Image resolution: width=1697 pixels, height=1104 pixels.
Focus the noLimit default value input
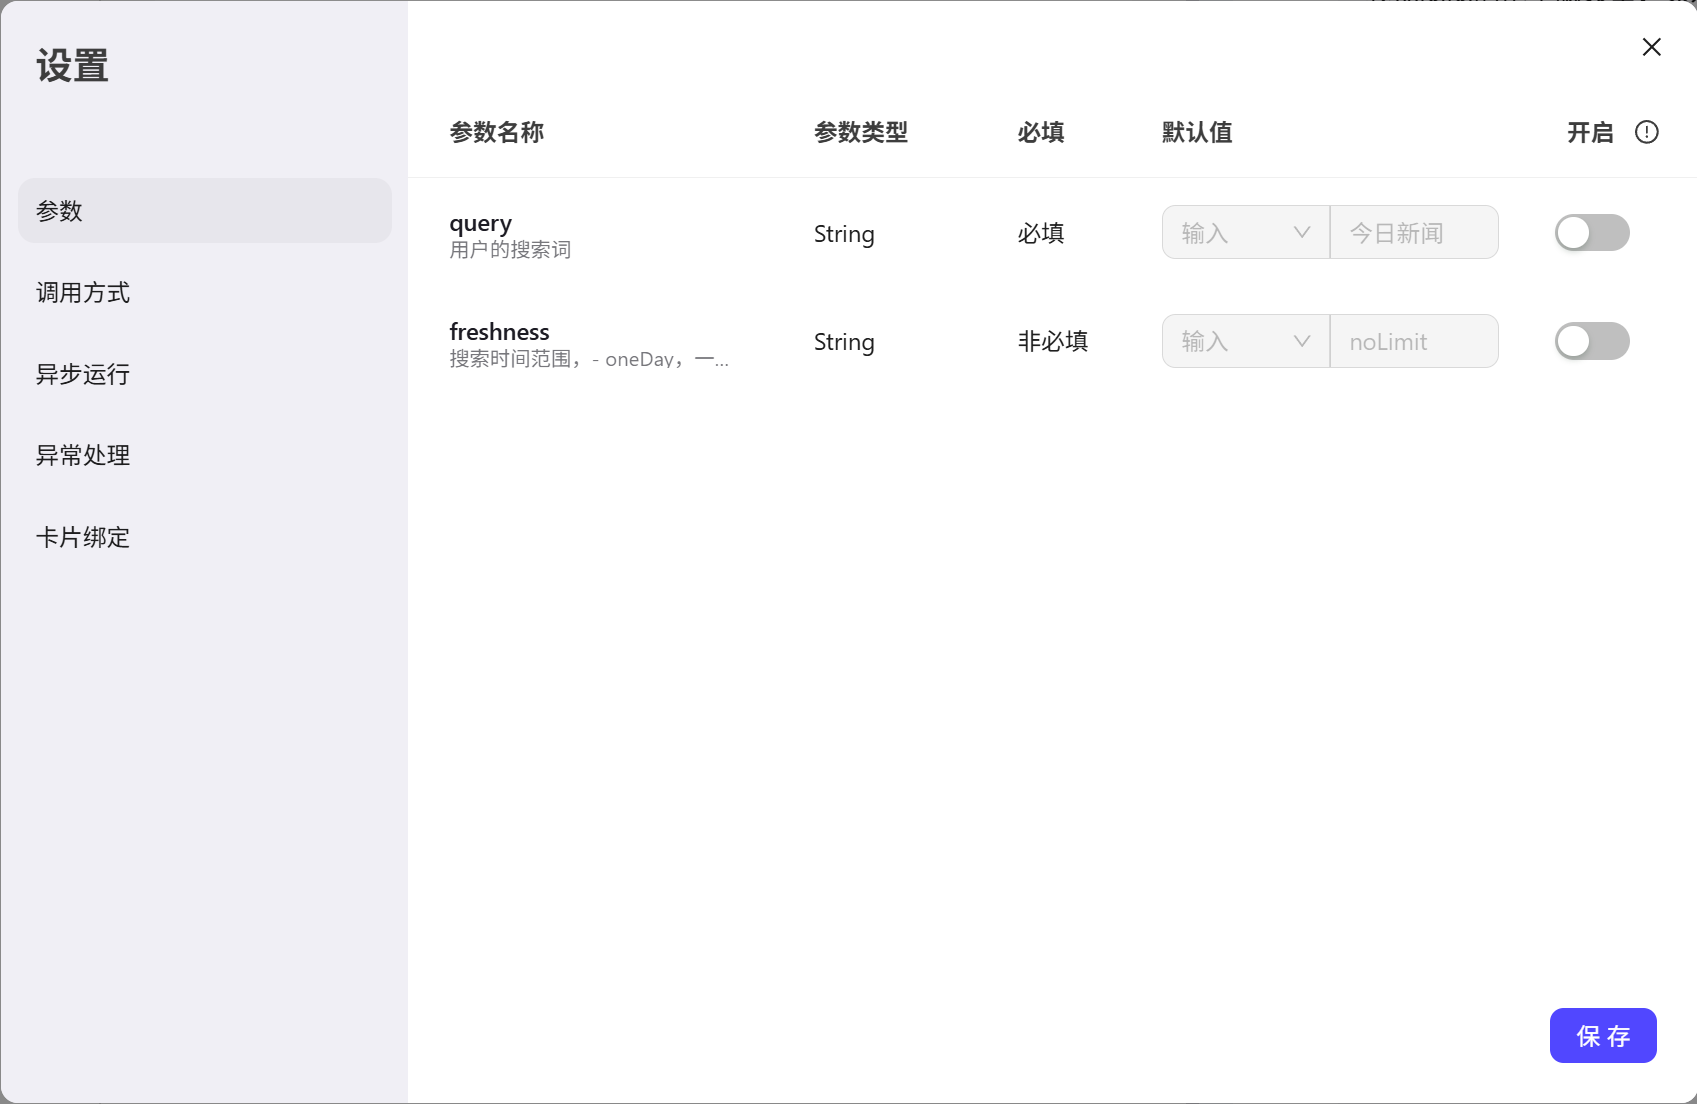[1413, 341]
